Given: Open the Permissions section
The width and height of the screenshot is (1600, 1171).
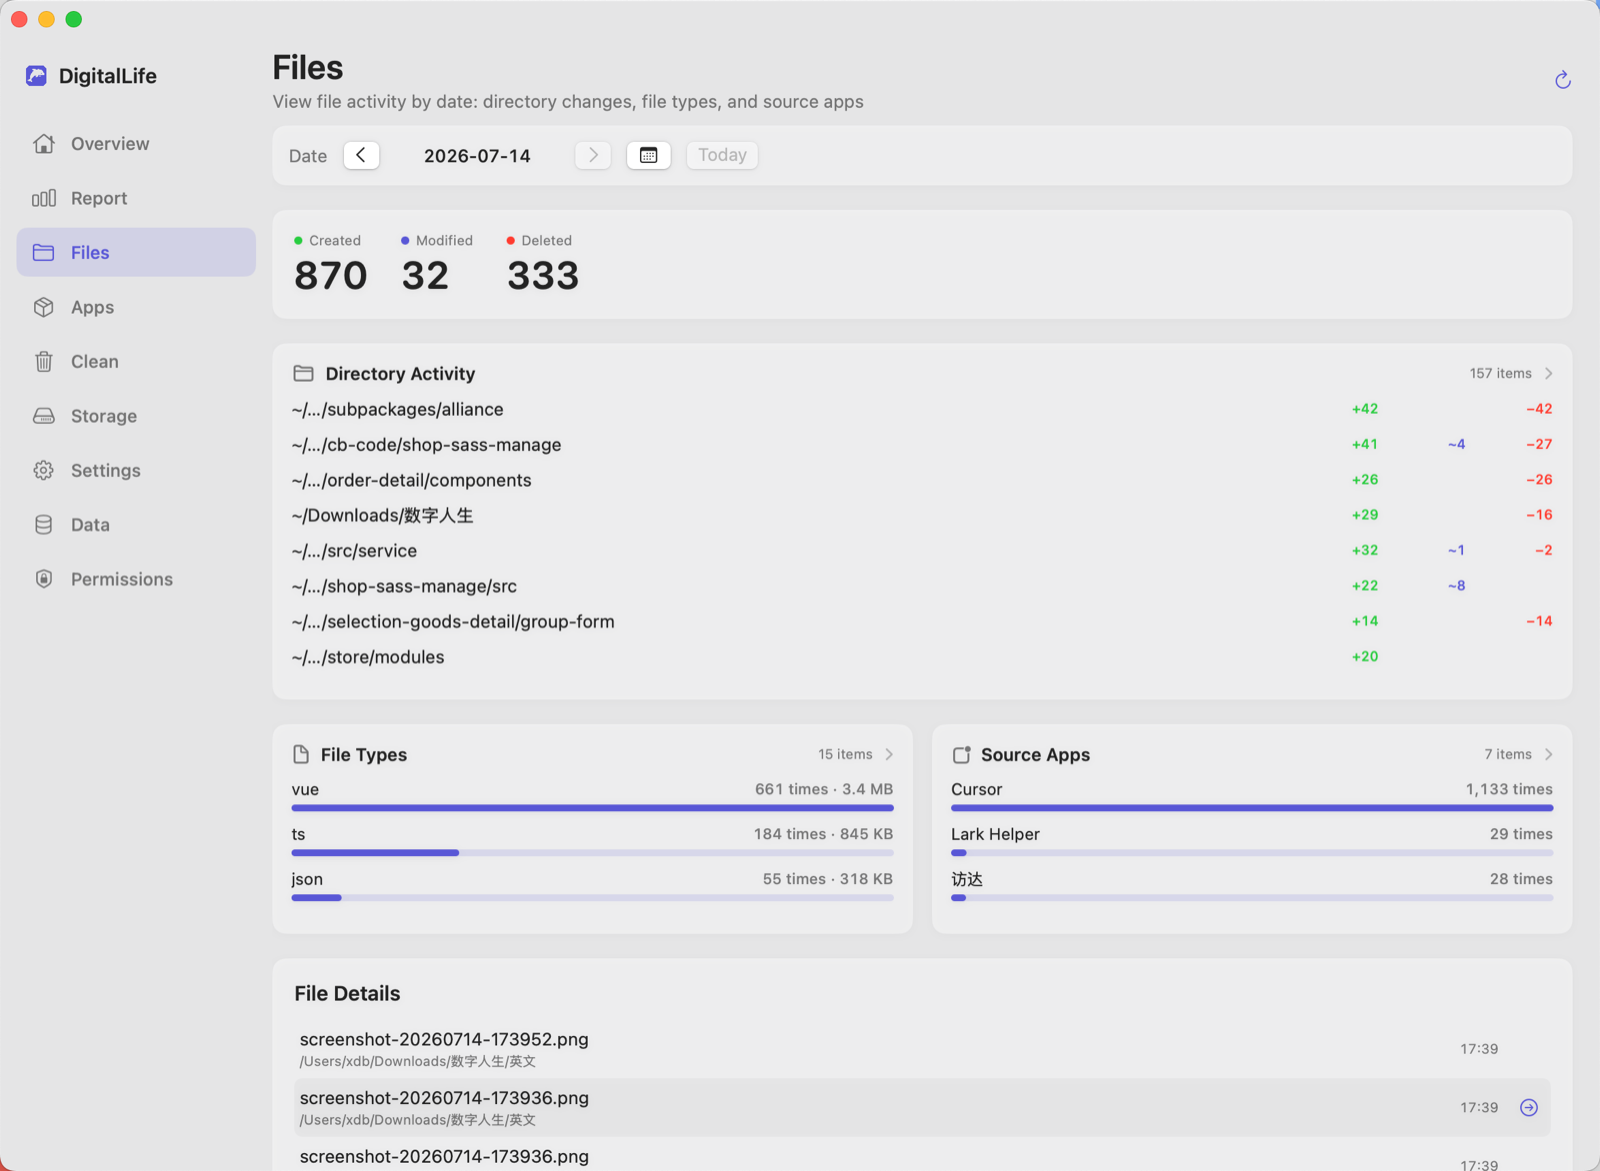Looking at the screenshot, I should coord(136,579).
